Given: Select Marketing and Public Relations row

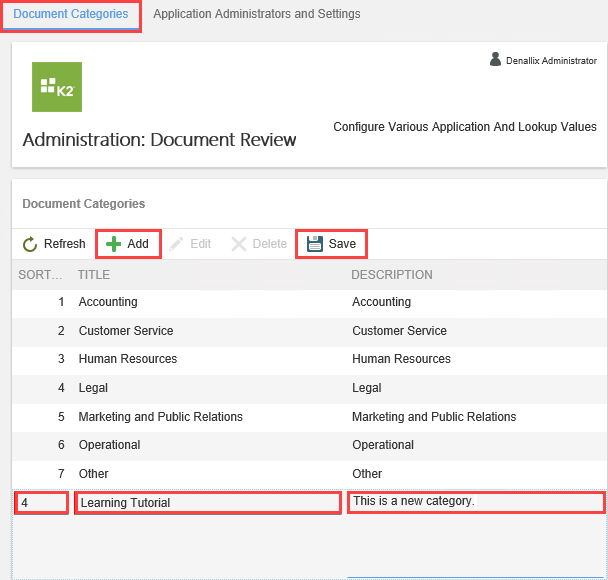Looking at the screenshot, I should click(160, 417).
